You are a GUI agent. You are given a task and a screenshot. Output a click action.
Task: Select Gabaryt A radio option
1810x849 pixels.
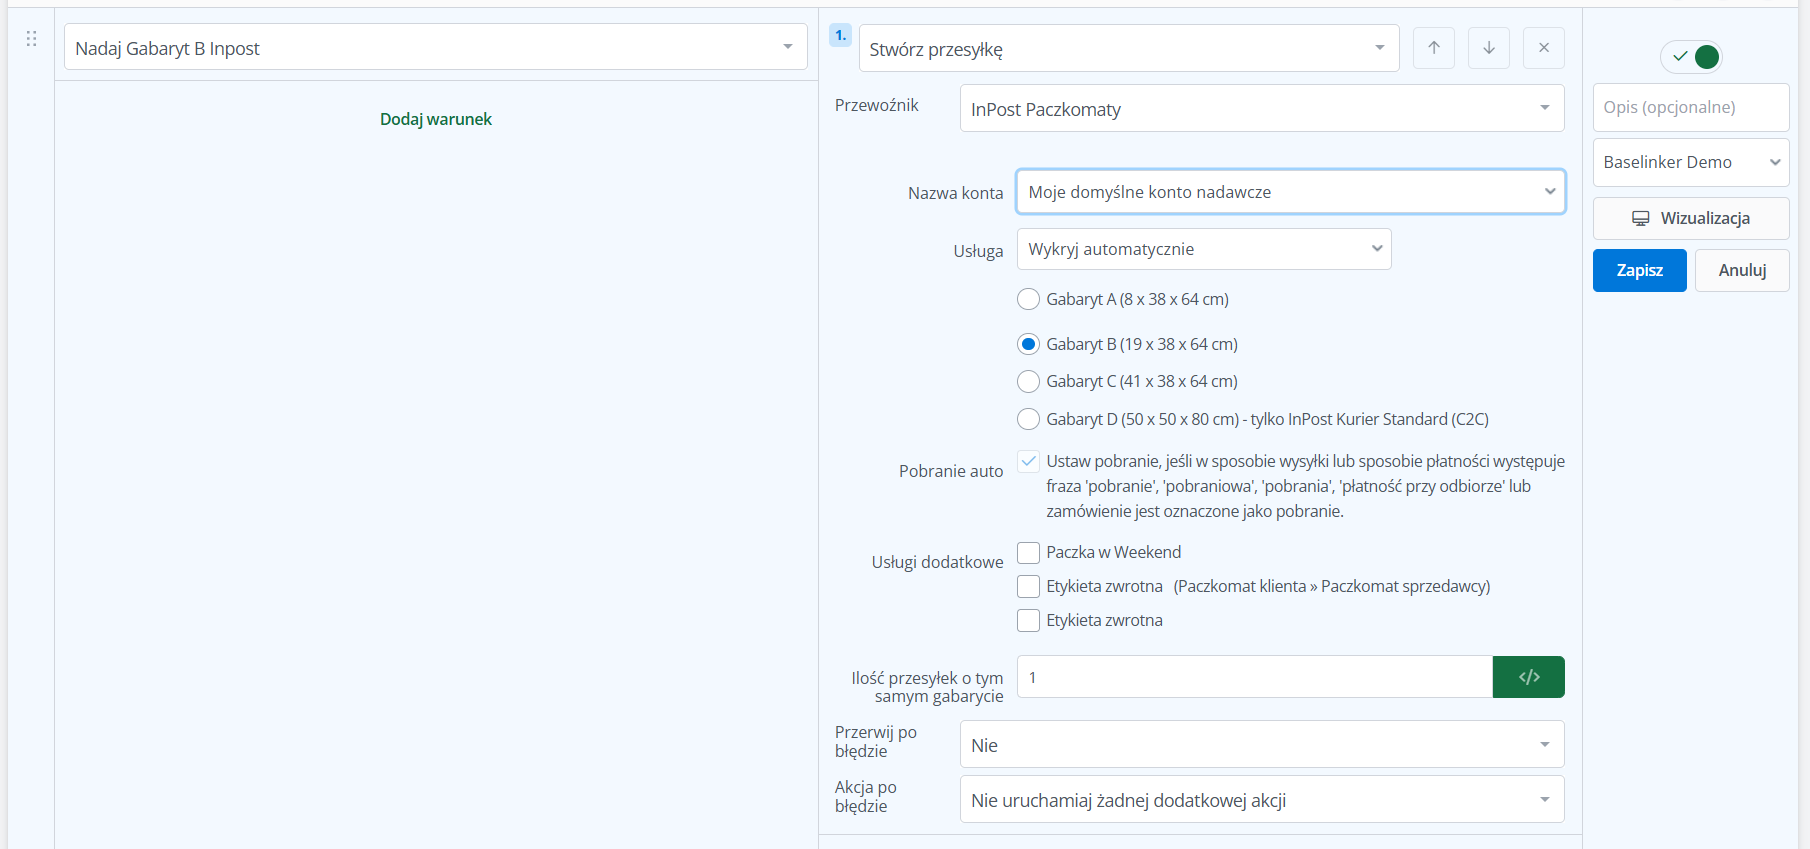click(1028, 299)
